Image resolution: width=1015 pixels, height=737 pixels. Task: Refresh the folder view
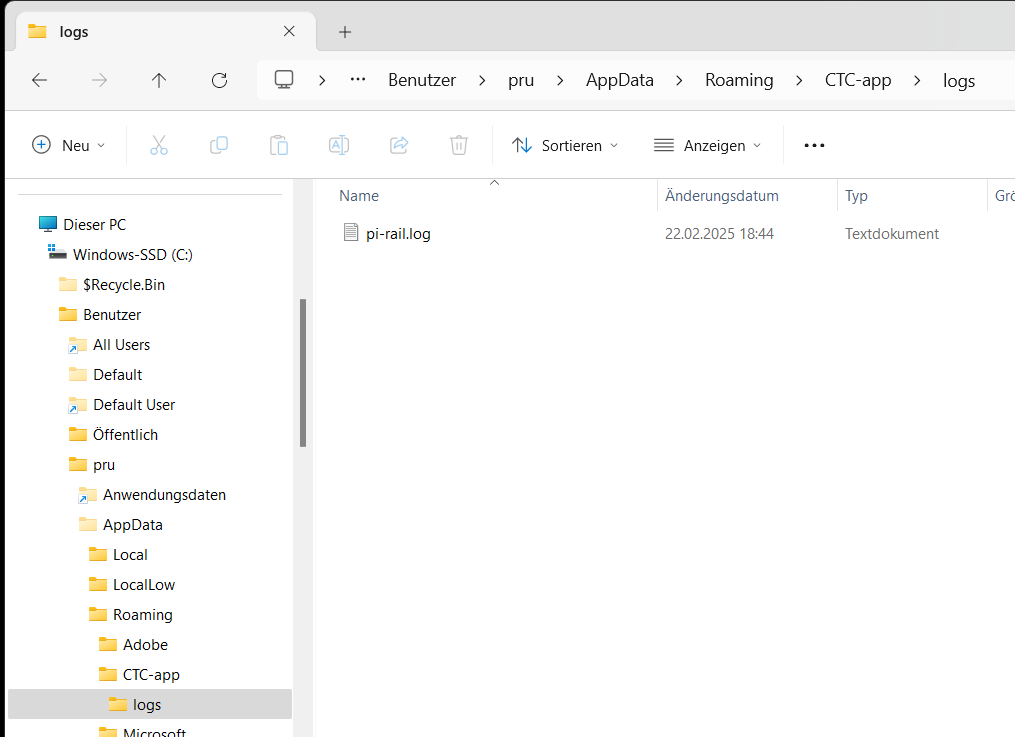(x=219, y=80)
